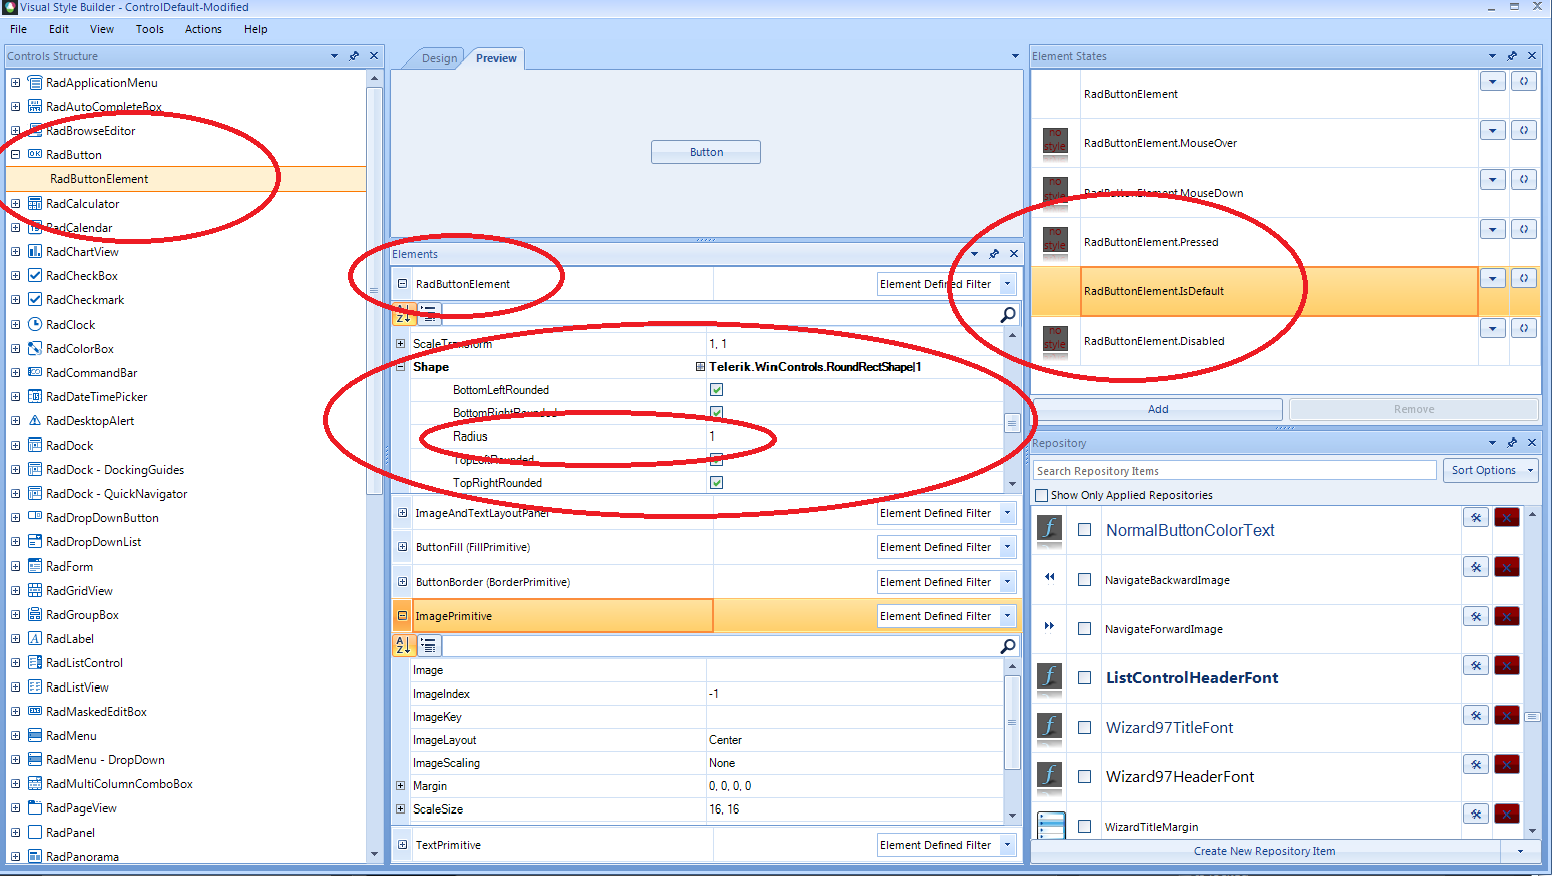1552x876 pixels.
Task: Check the NavigateForwardImage repository checkbox
Action: pos(1084,629)
